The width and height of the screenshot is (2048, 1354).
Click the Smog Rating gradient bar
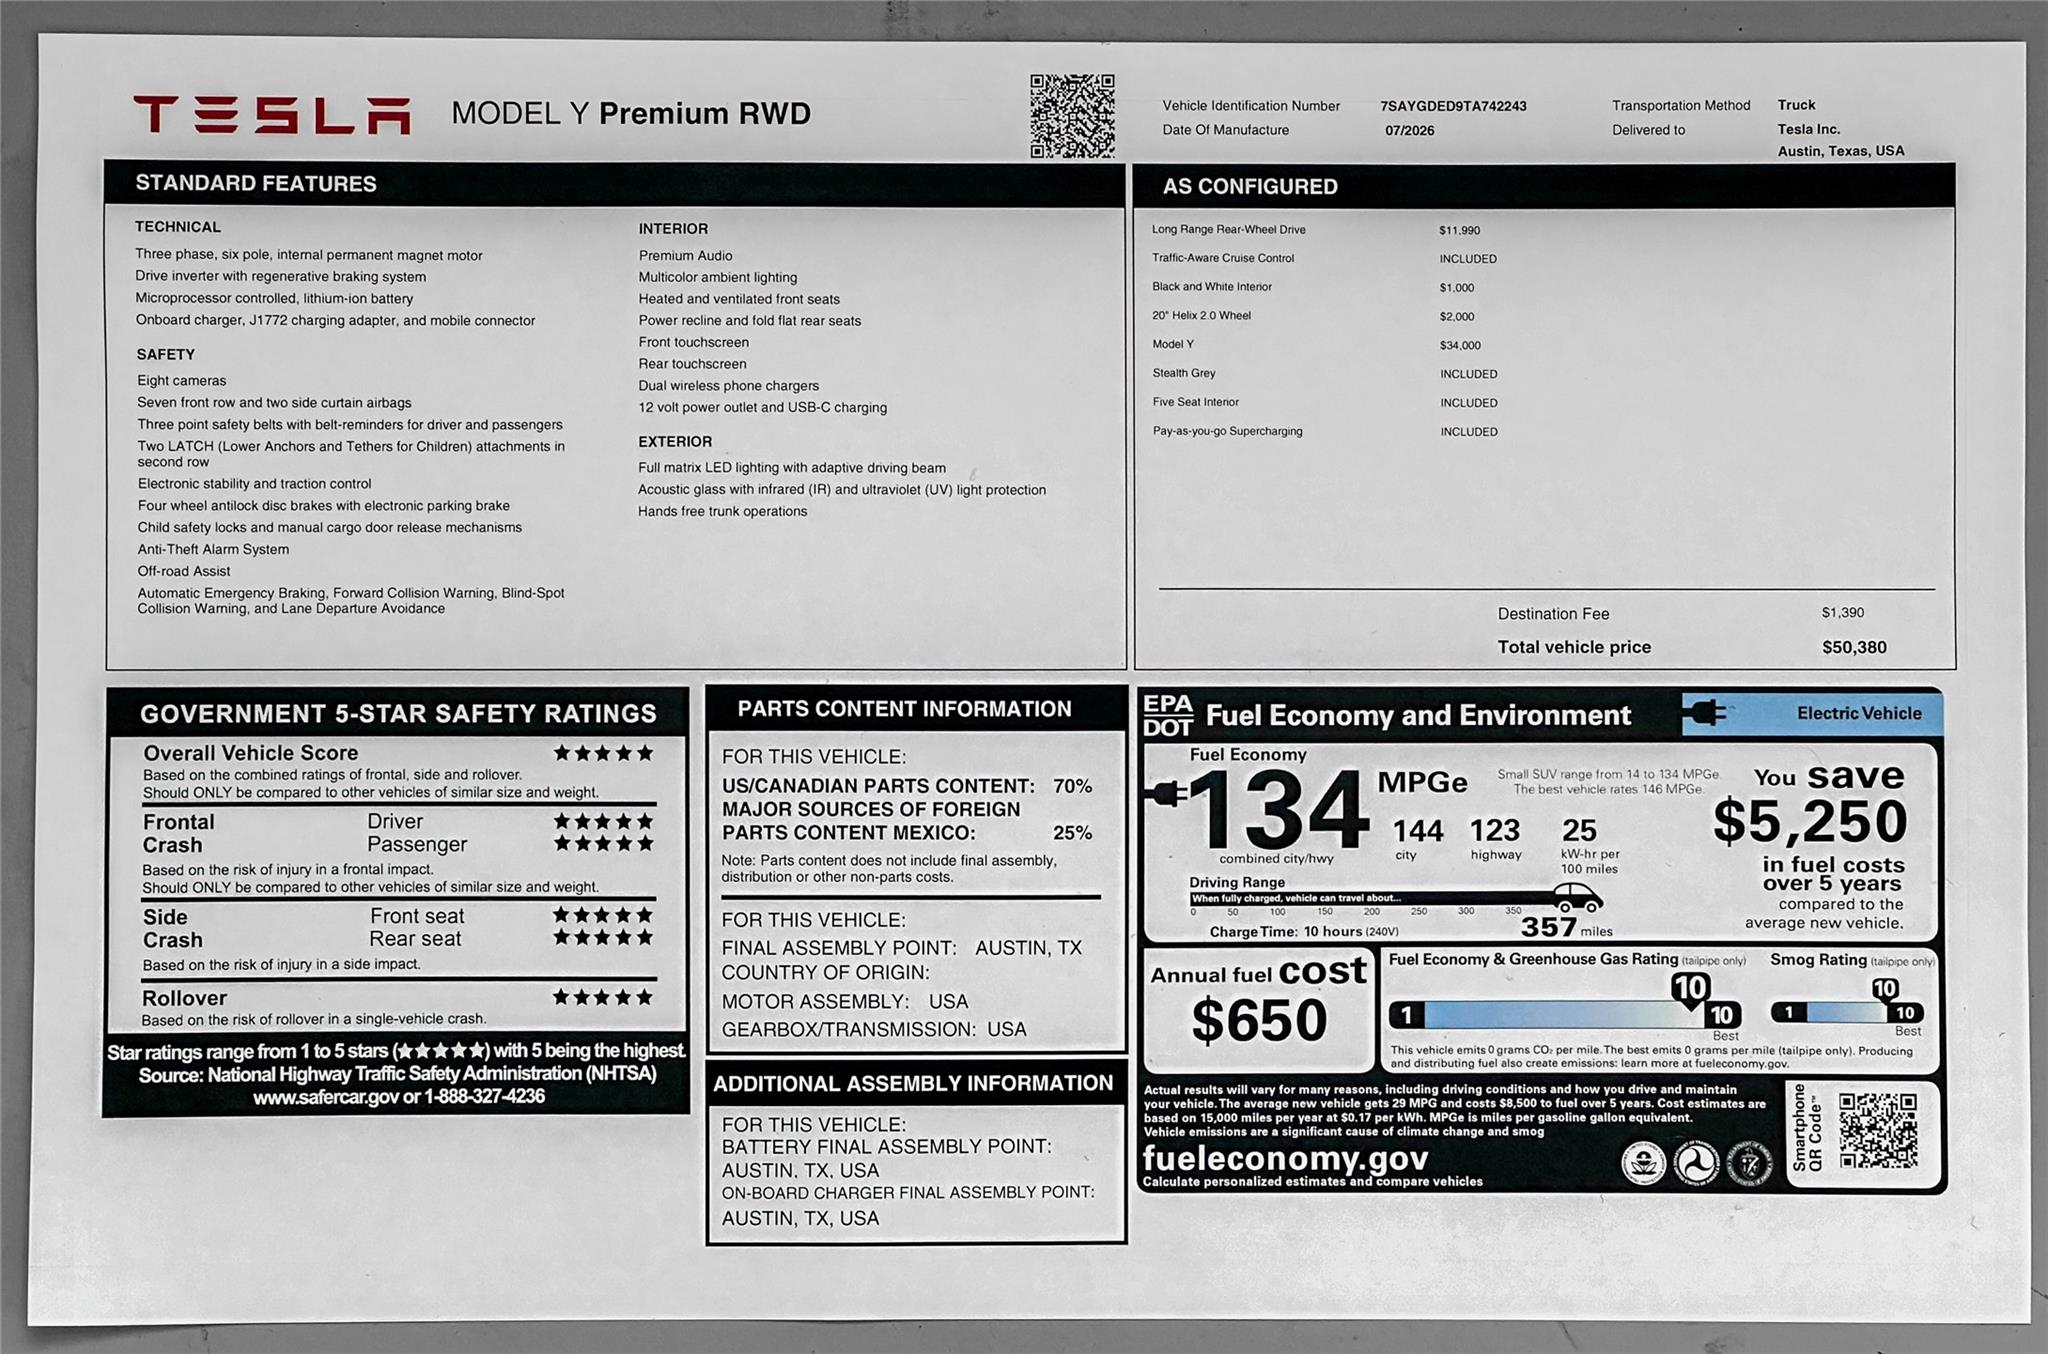[x=1846, y=1013]
